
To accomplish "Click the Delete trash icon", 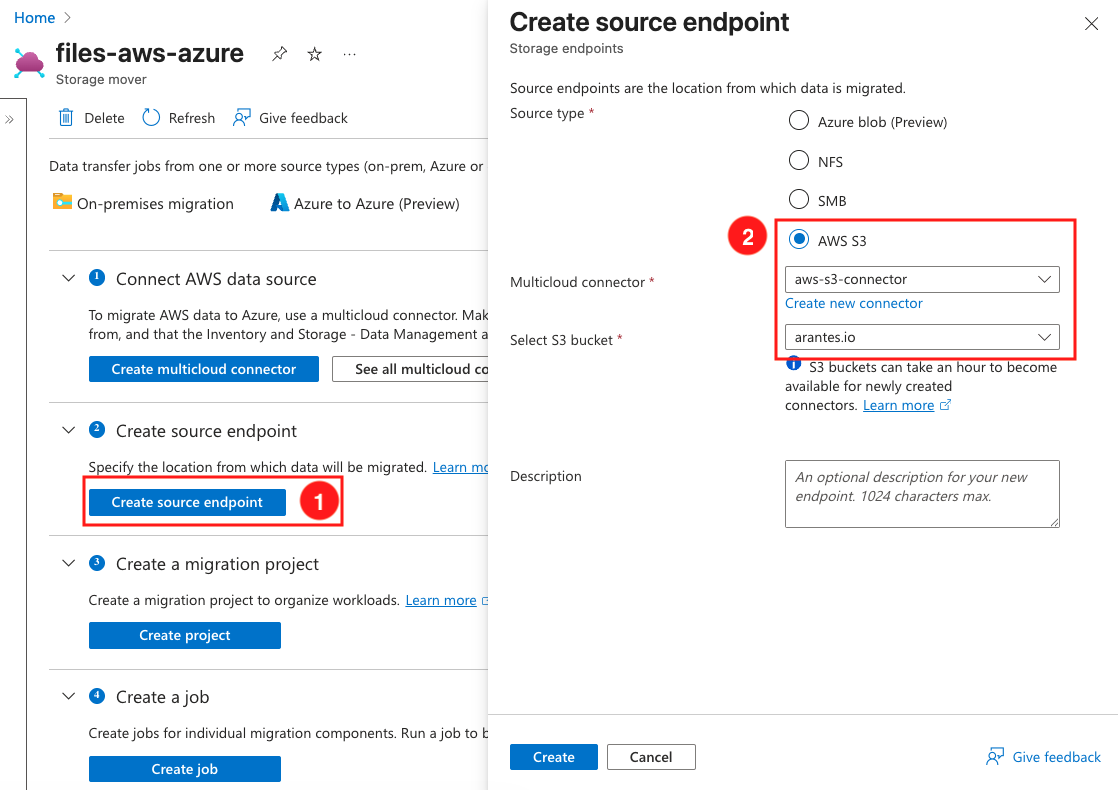I will pyautogui.click(x=66, y=118).
